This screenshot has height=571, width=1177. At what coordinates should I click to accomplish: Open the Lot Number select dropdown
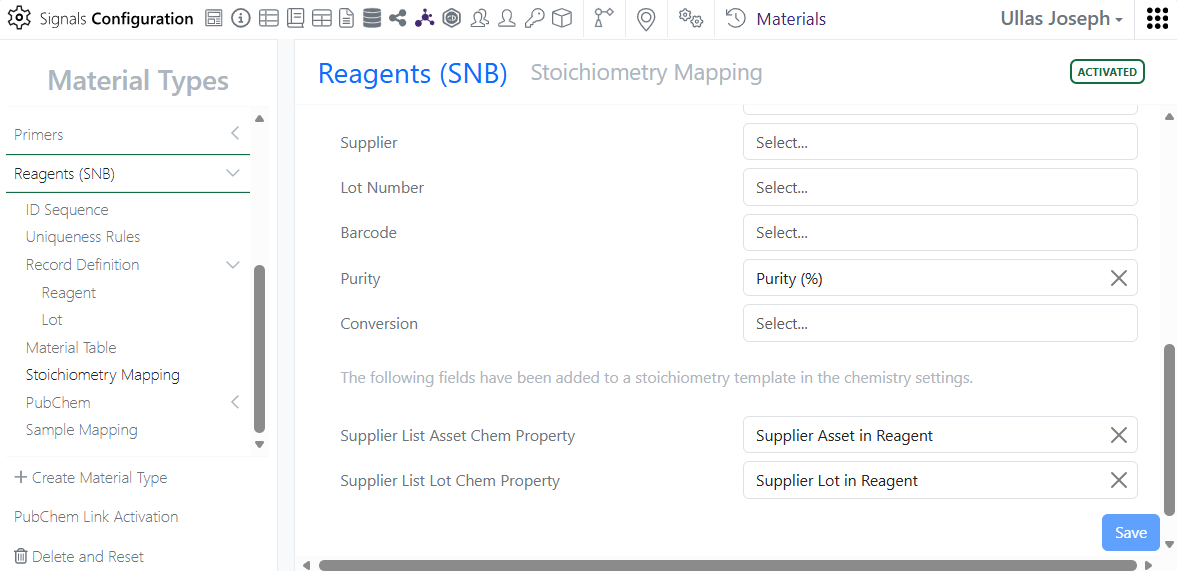point(939,187)
